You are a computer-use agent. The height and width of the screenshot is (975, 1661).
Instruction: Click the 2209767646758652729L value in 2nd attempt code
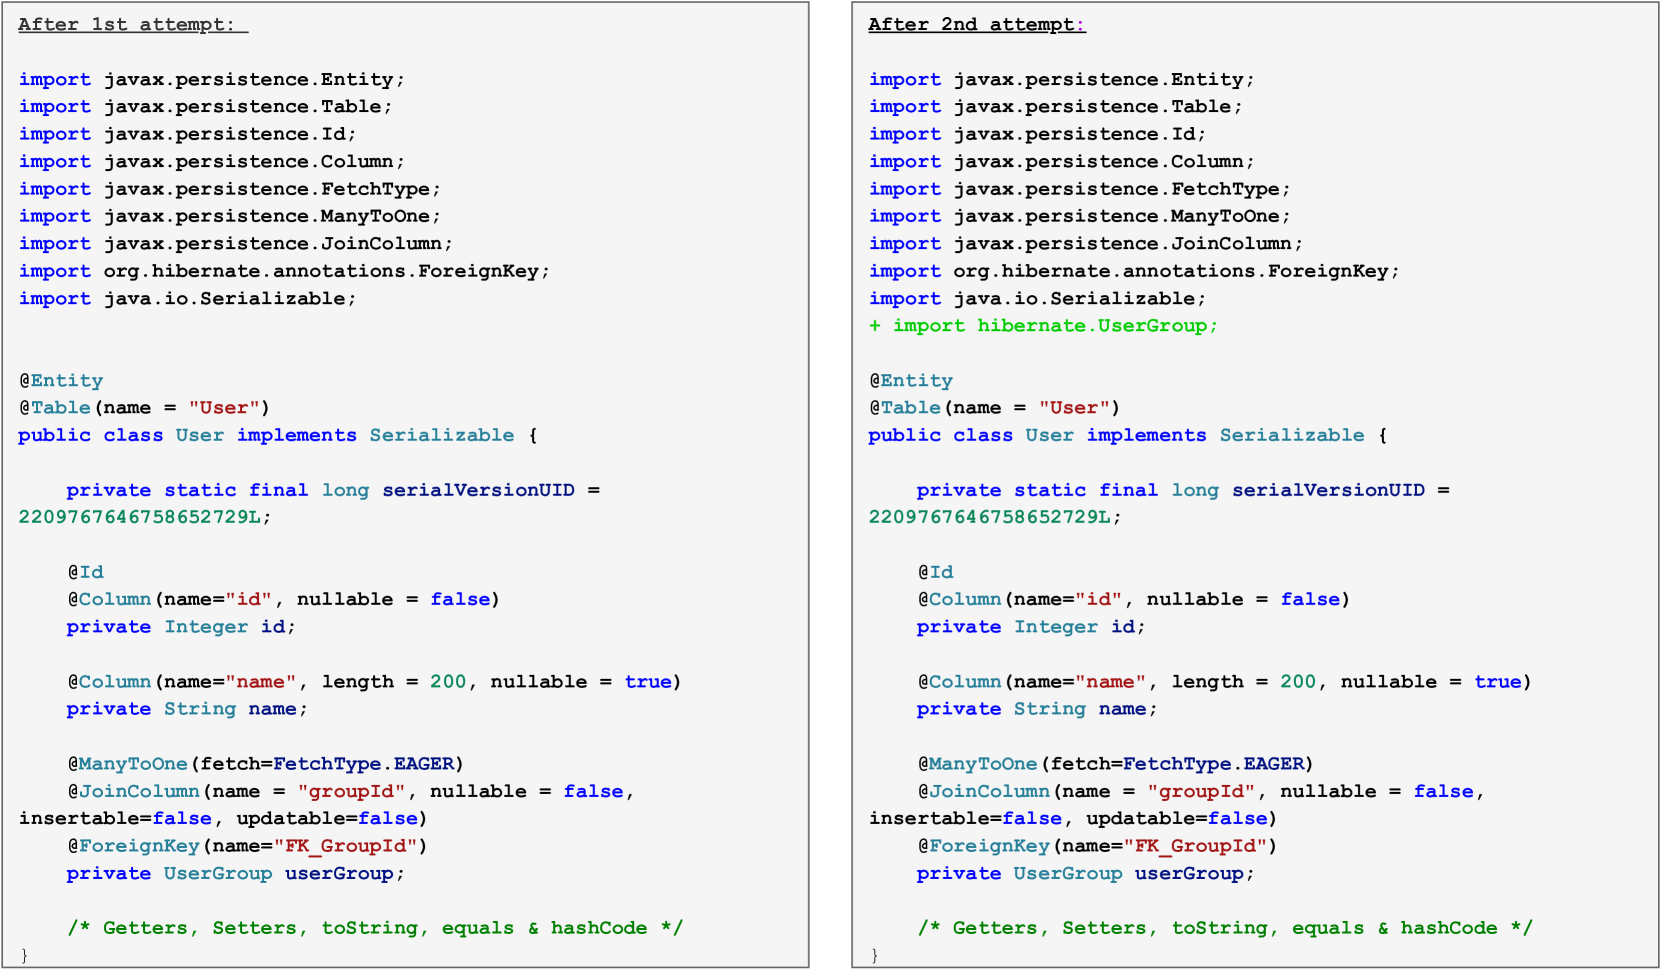click(x=990, y=517)
